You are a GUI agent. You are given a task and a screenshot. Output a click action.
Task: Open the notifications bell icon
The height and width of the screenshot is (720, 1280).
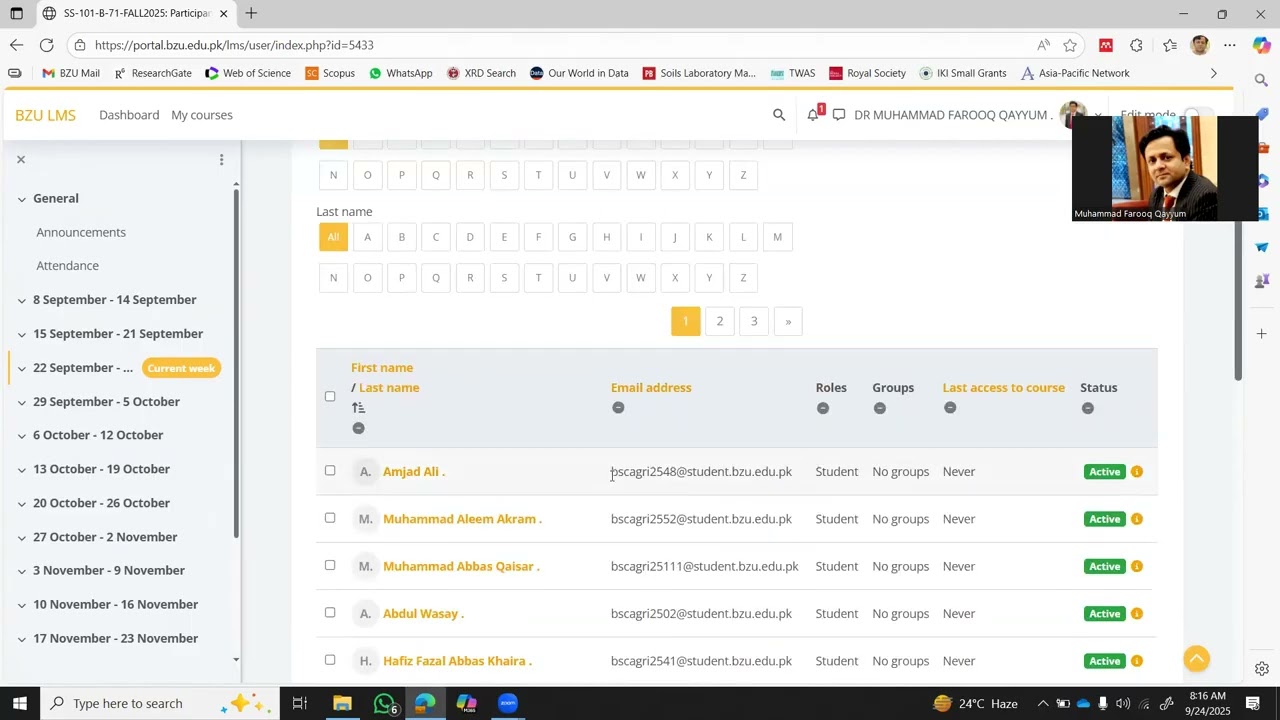click(x=813, y=115)
